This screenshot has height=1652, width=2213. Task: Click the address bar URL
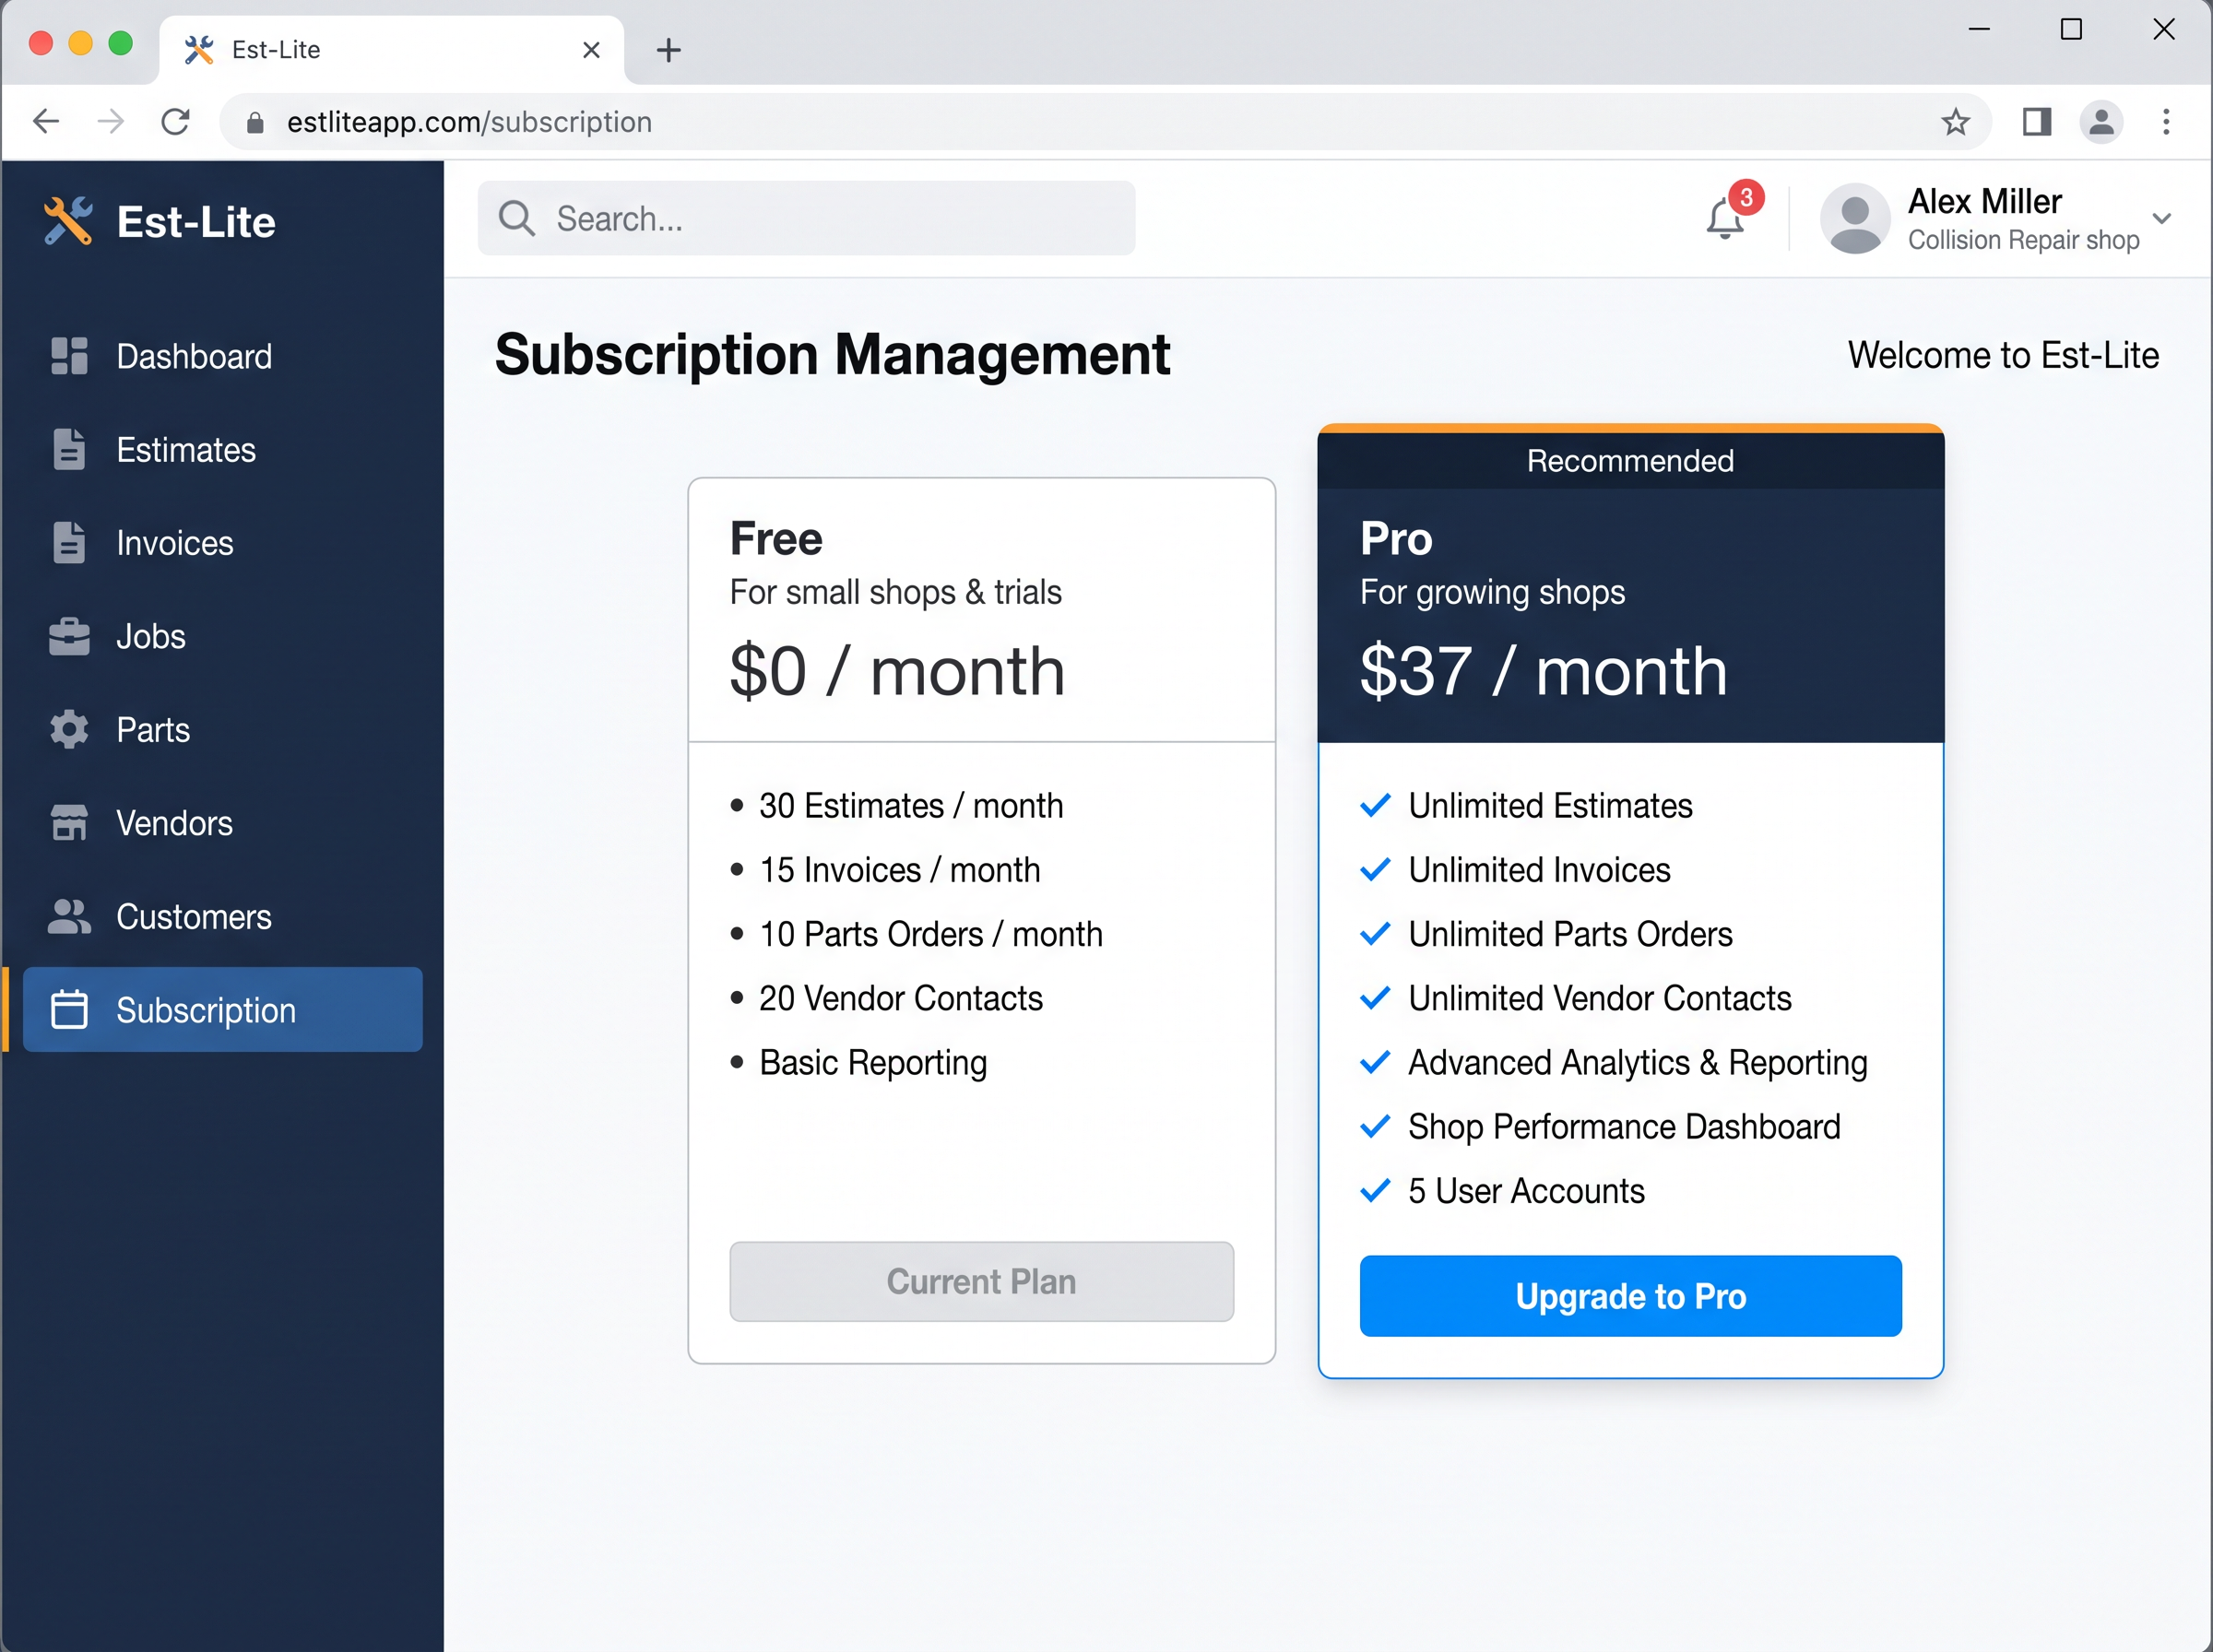tap(469, 122)
